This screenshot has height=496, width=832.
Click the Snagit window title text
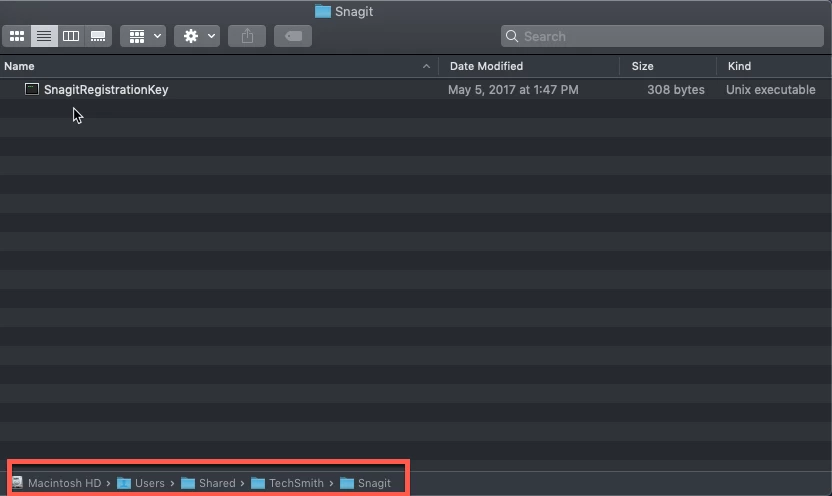354,12
